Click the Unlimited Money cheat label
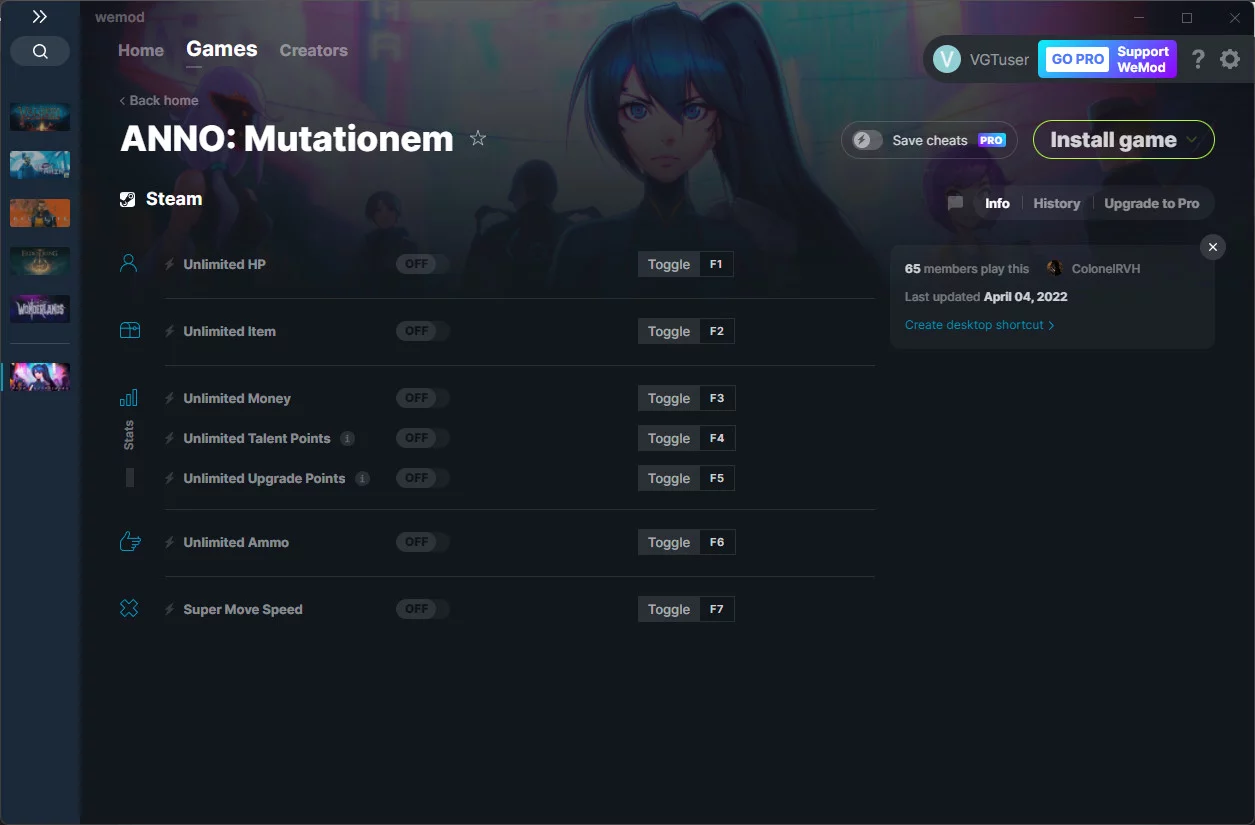The image size is (1255, 825). coord(237,398)
